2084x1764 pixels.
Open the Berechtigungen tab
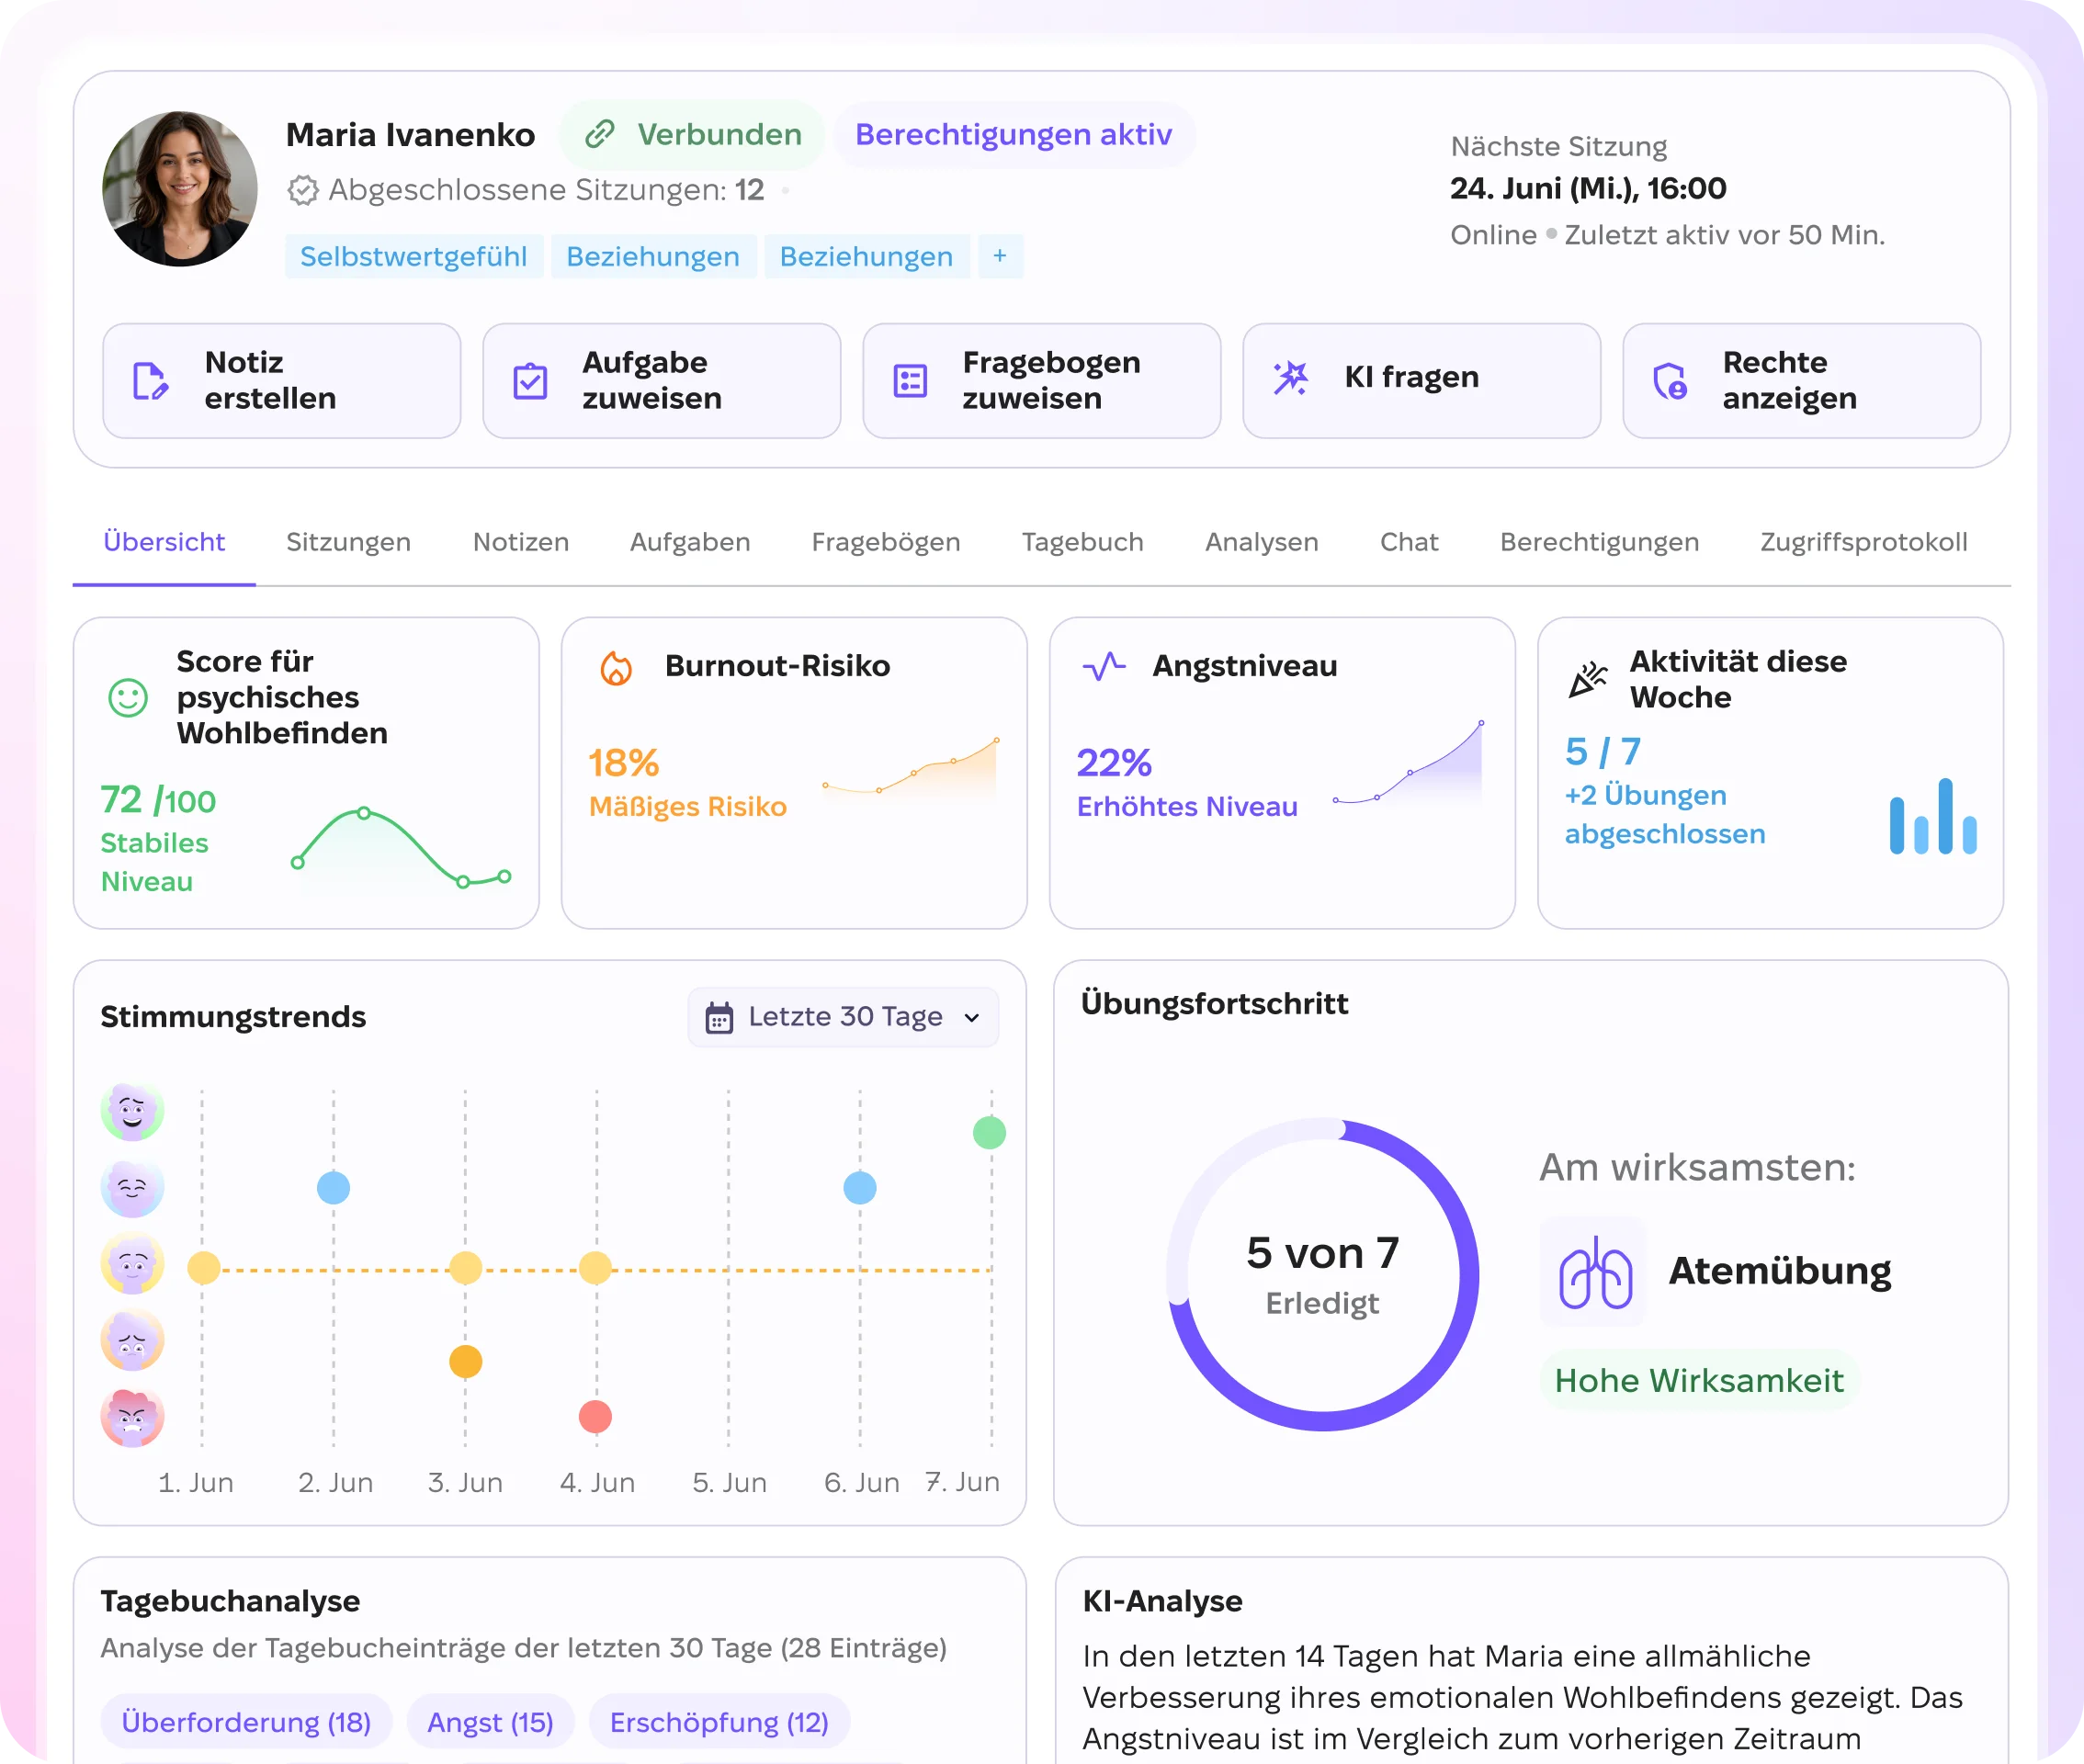1599,542
